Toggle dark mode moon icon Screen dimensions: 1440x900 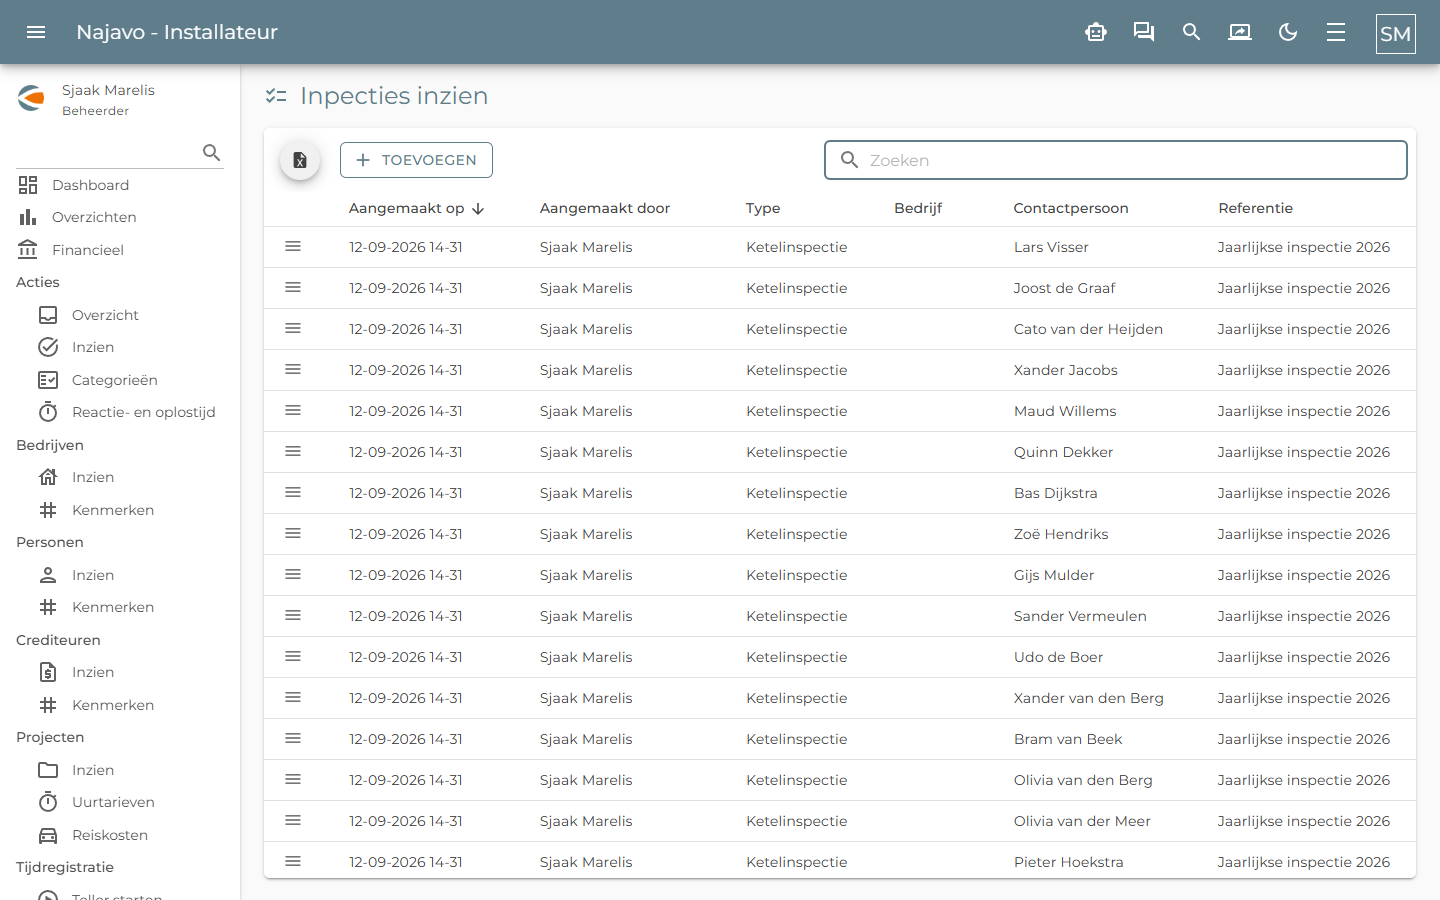tap(1288, 32)
